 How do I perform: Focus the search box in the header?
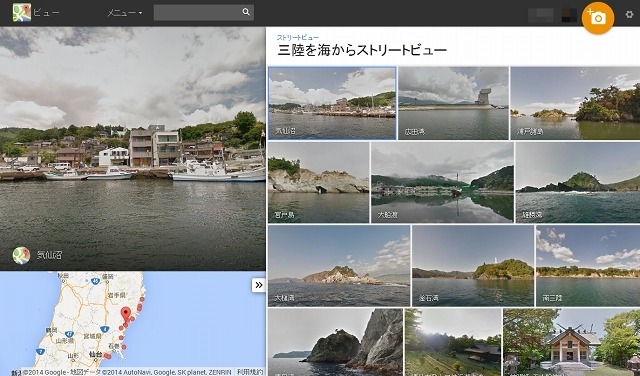tap(204, 12)
